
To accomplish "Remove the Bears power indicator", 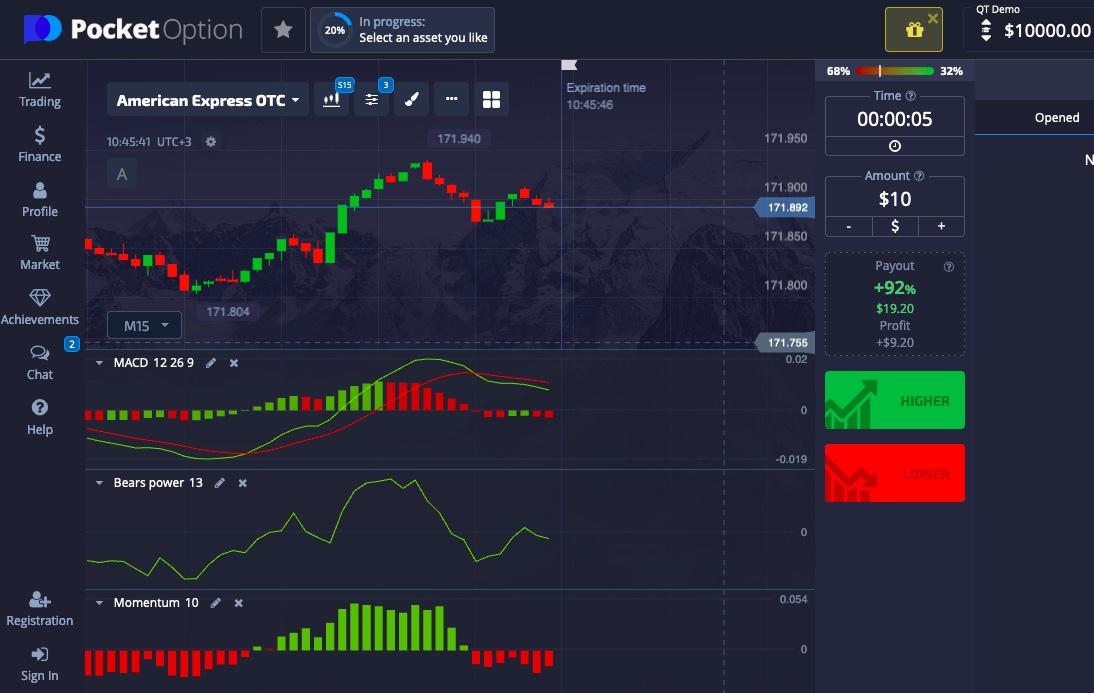I will click(x=242, y=483).
